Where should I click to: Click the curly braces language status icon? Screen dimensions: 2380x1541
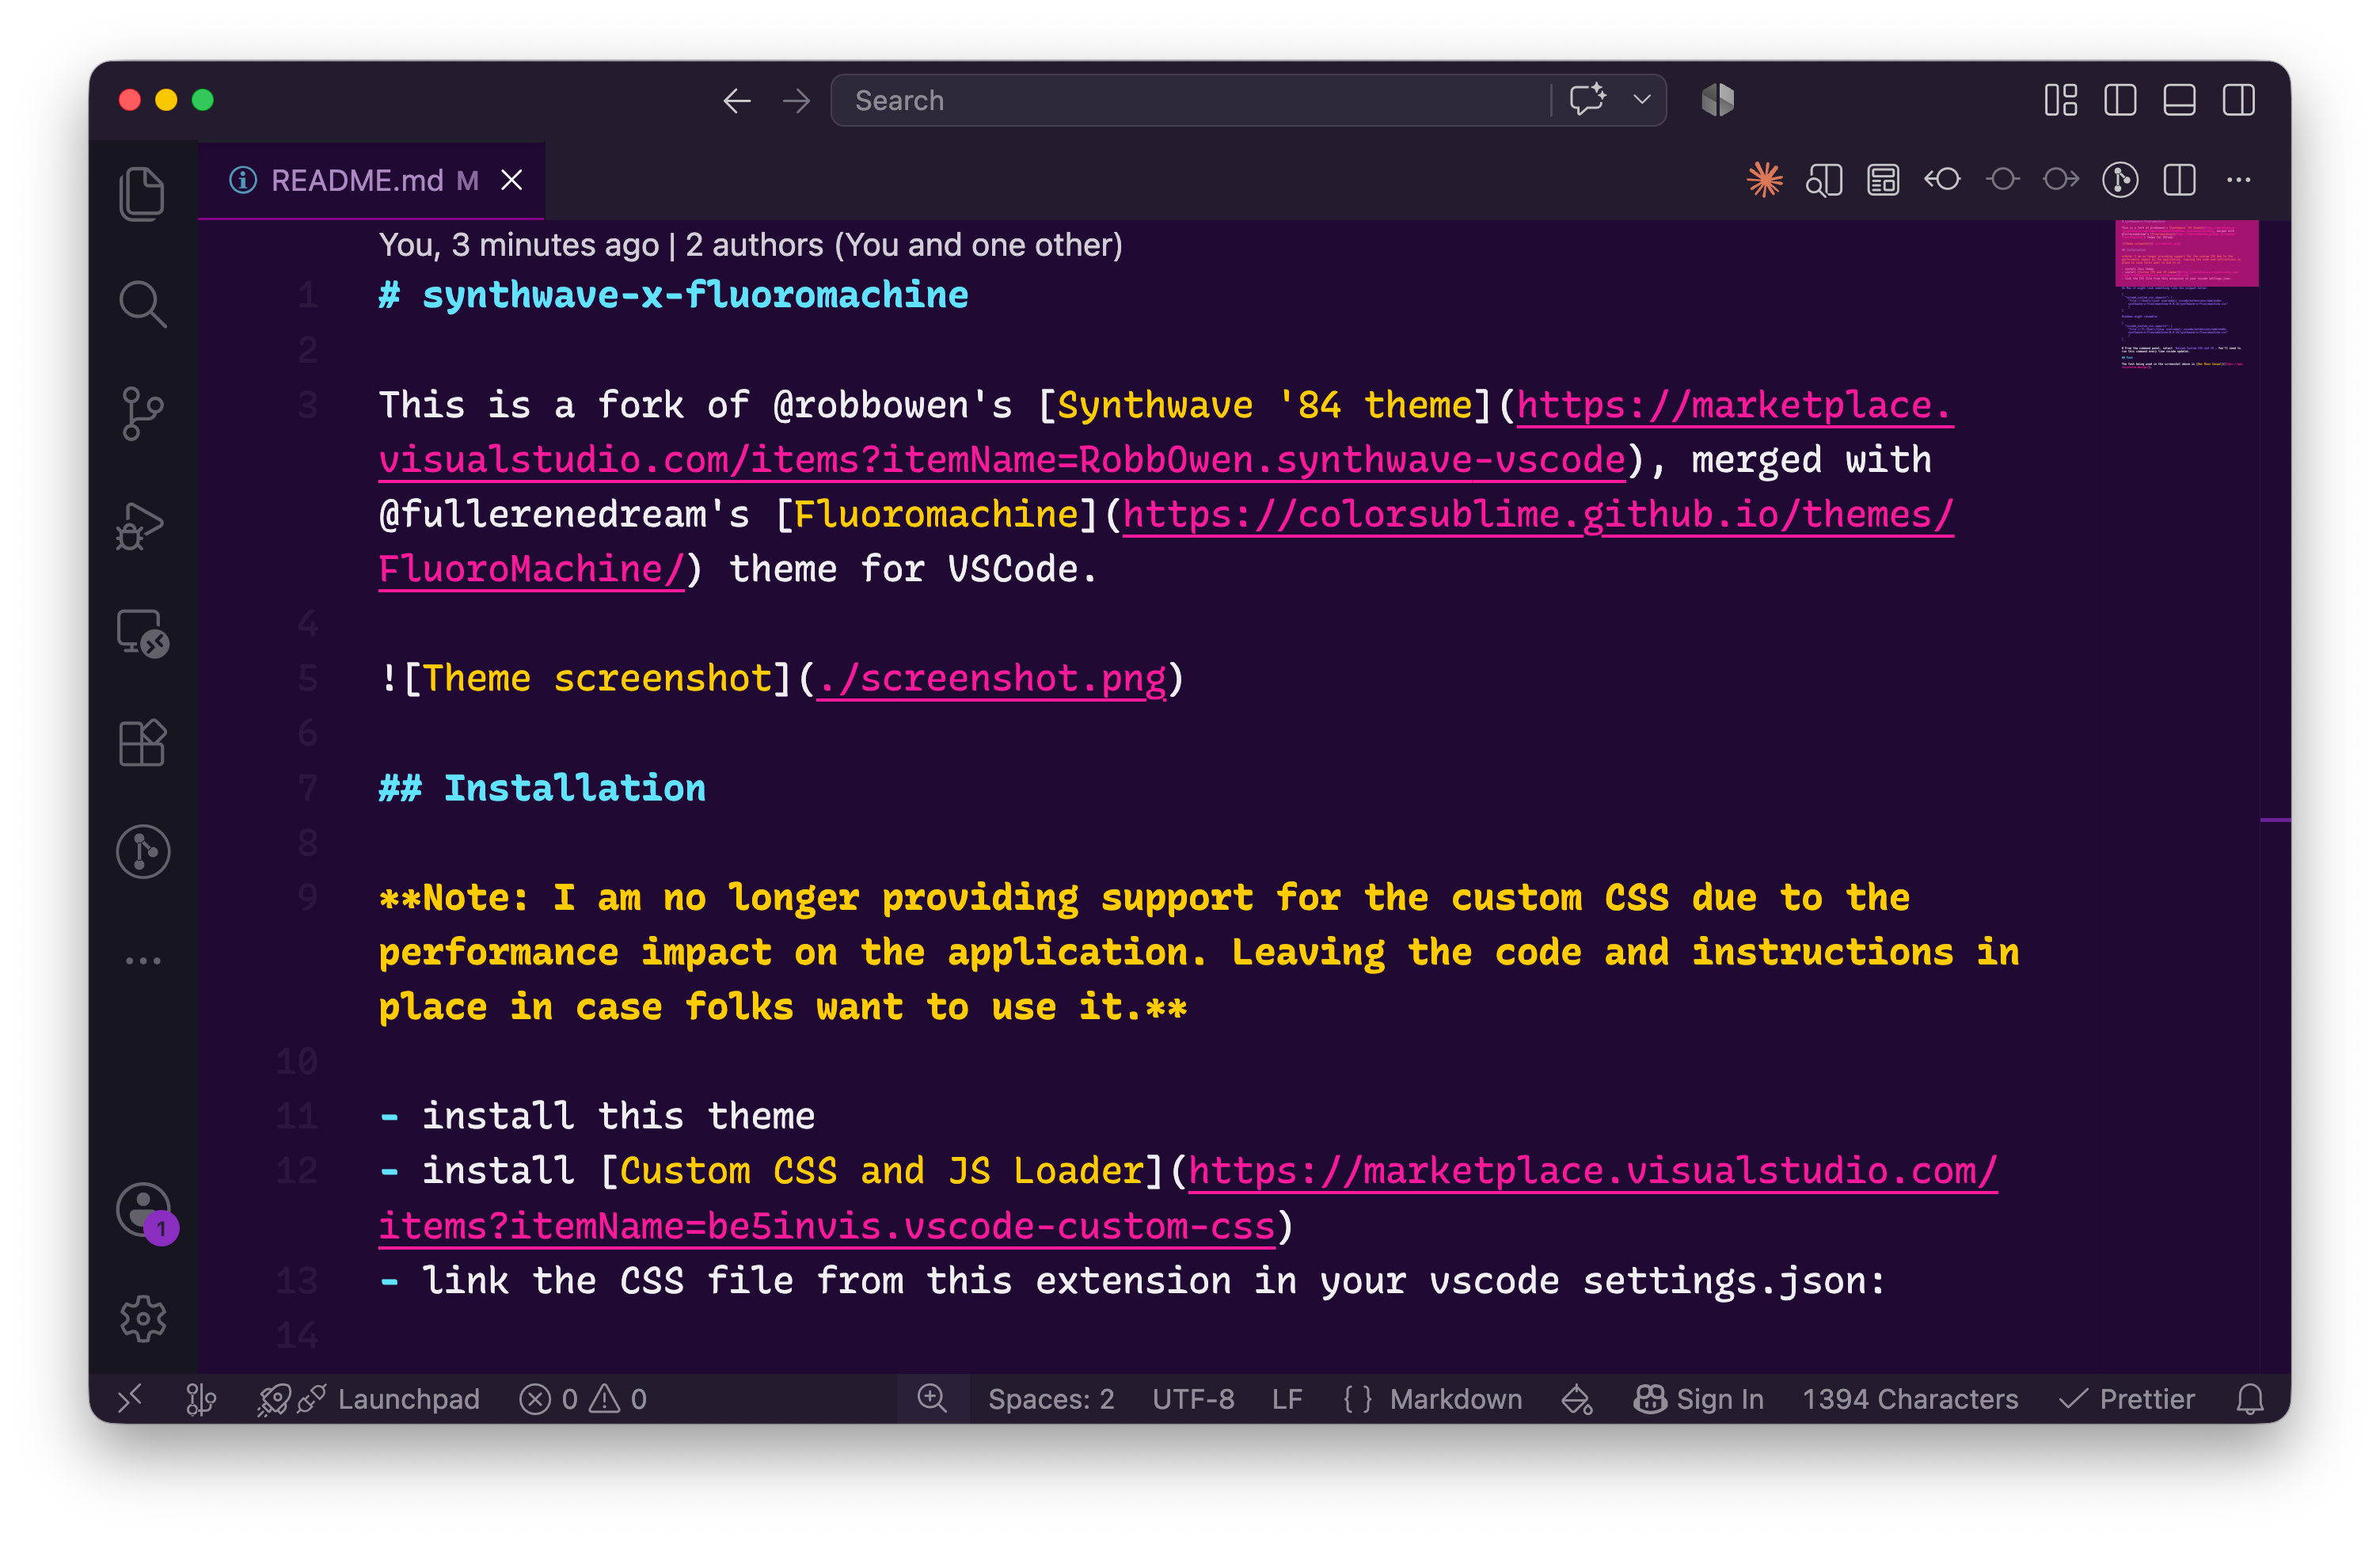click(x=1357, y=1399)
